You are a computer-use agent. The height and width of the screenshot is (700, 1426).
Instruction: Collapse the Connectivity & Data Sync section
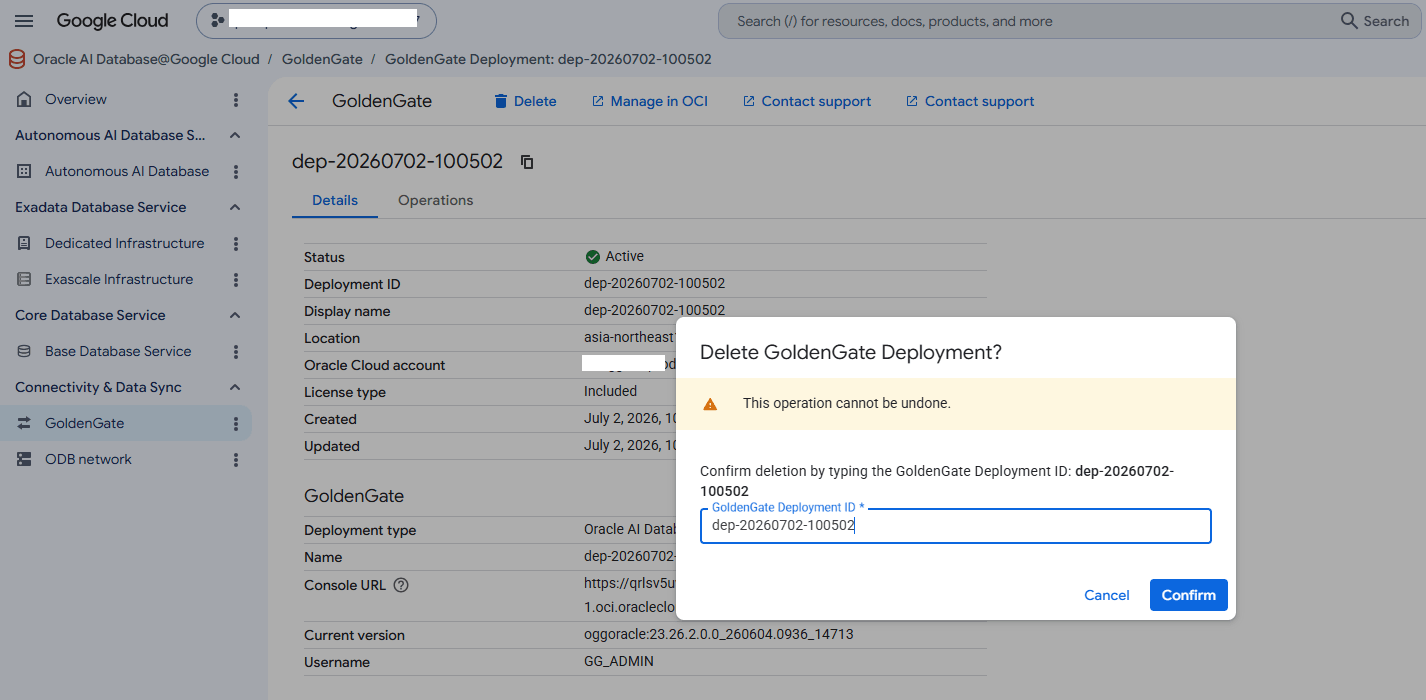pos(235,387)
